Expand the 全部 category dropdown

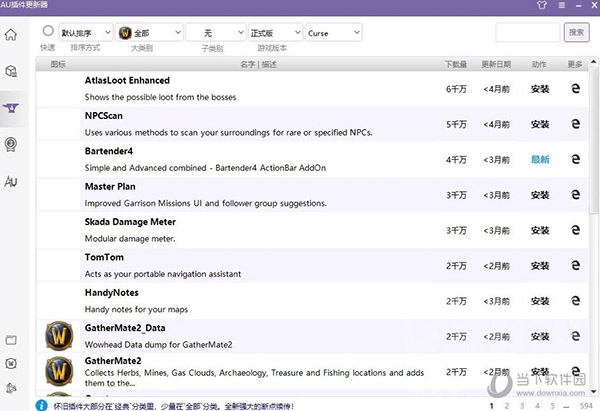click(149, 33)
